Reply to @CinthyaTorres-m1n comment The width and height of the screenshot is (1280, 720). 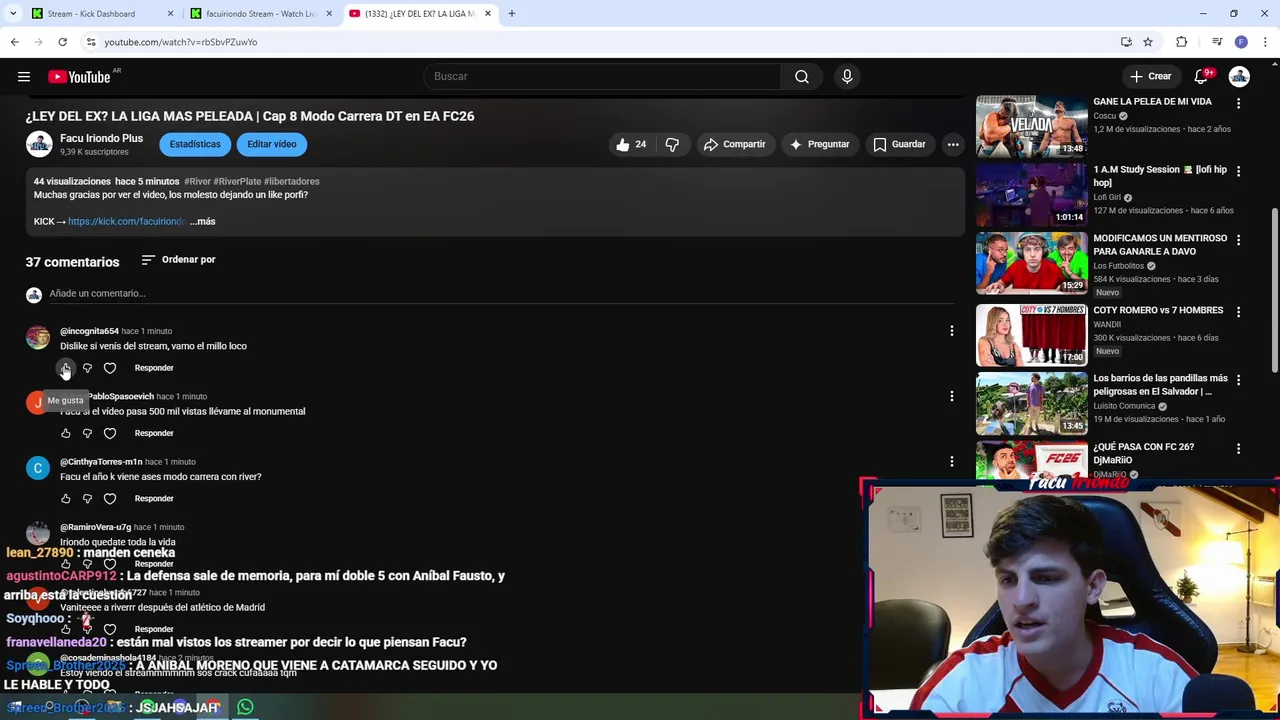tap(154, 498)
